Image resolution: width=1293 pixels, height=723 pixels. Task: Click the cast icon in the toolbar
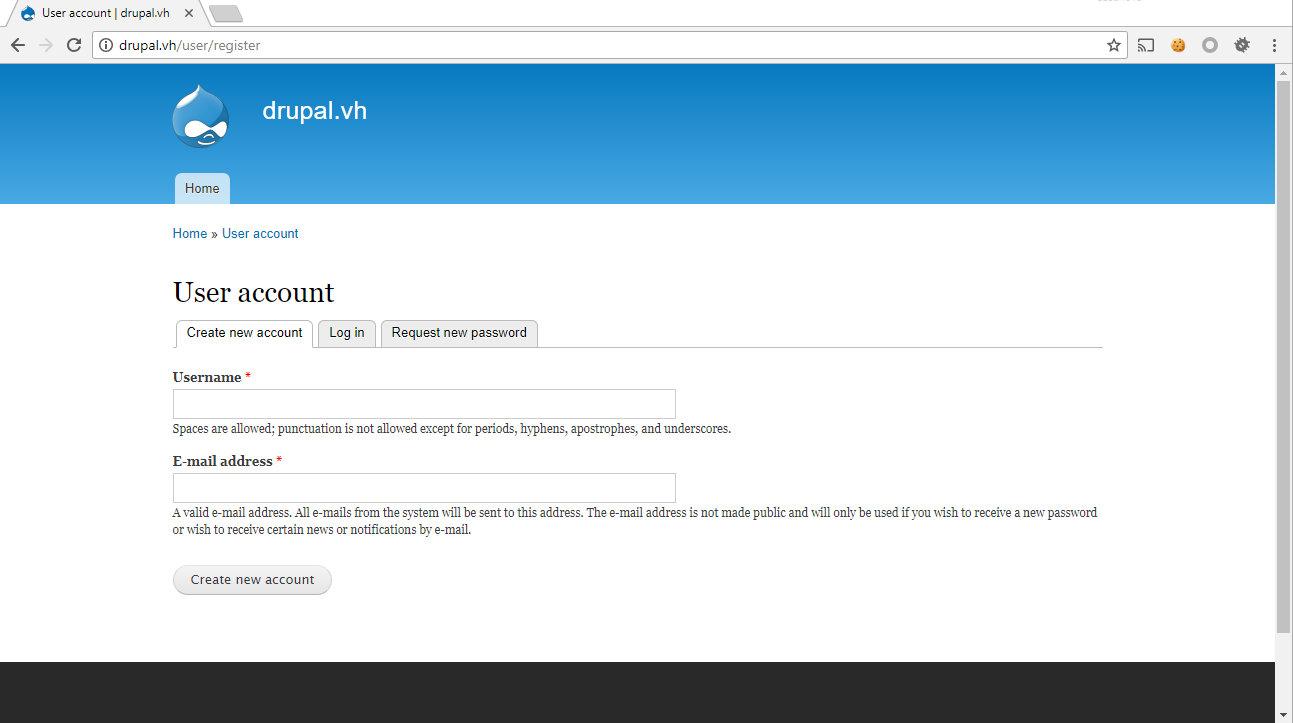1146,45
